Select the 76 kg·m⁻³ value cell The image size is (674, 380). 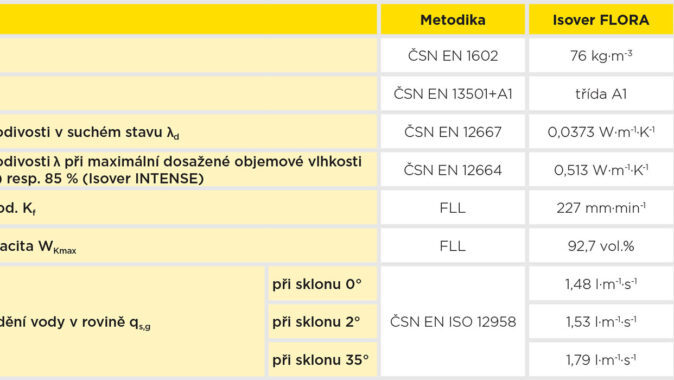coord(601,55)
